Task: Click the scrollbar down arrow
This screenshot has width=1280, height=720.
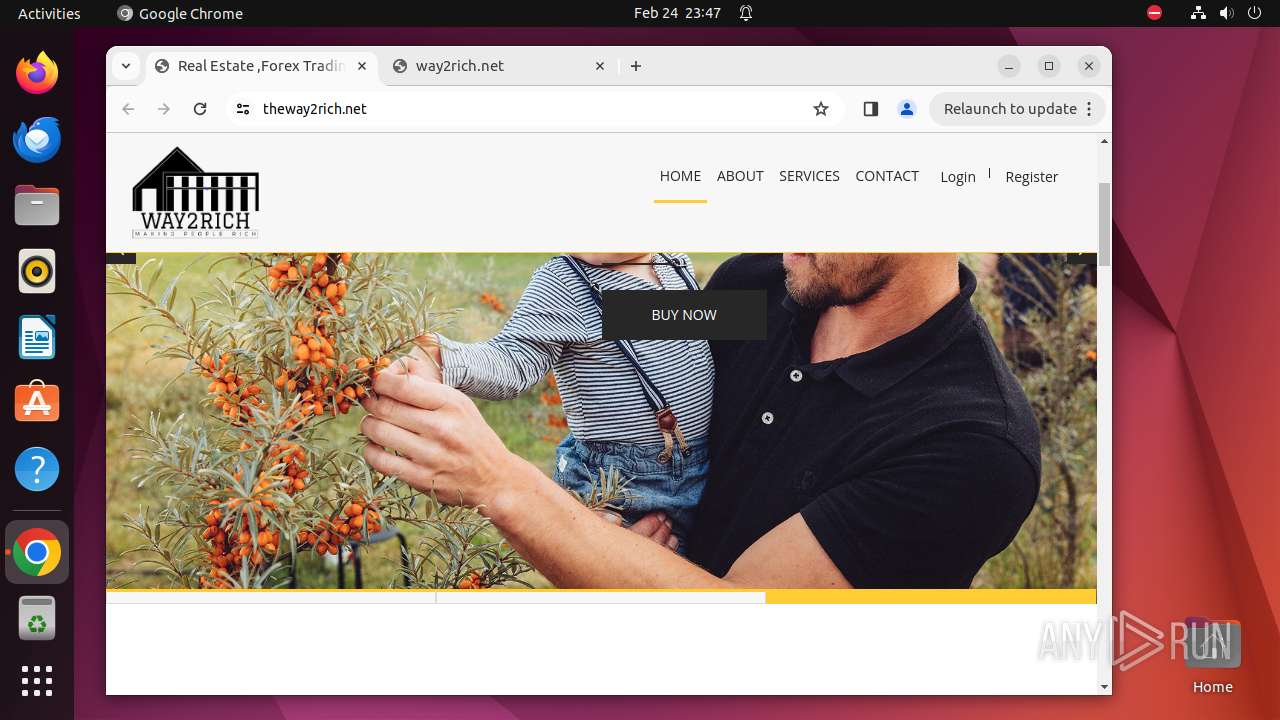Action: 1104,687
